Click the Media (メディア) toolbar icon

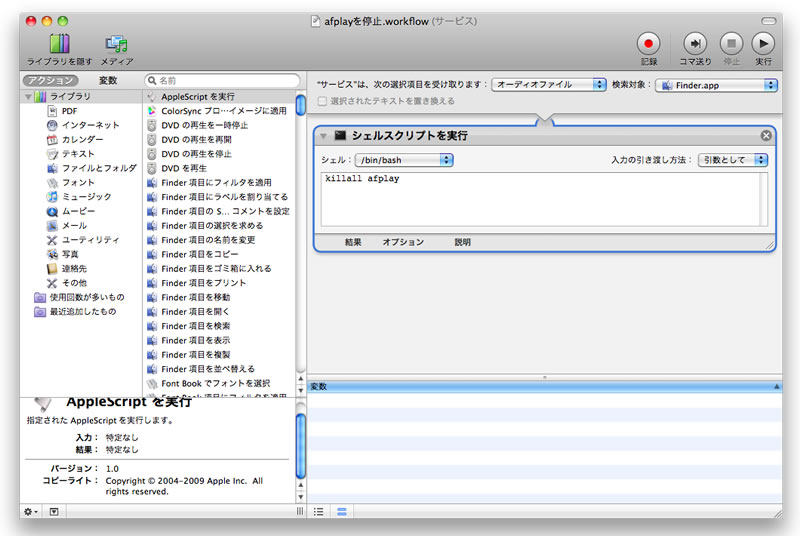pyautogui.click(x=117, y=45)
